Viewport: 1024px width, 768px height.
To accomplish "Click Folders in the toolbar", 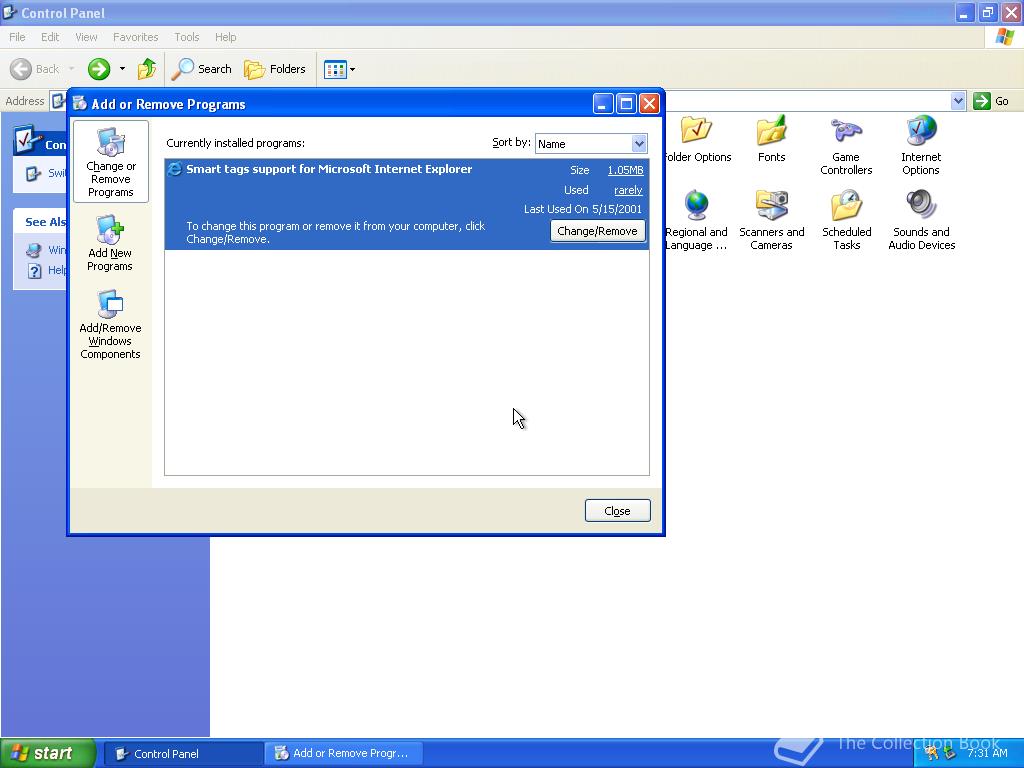I will pyautogui.click(x=274, y=69).
